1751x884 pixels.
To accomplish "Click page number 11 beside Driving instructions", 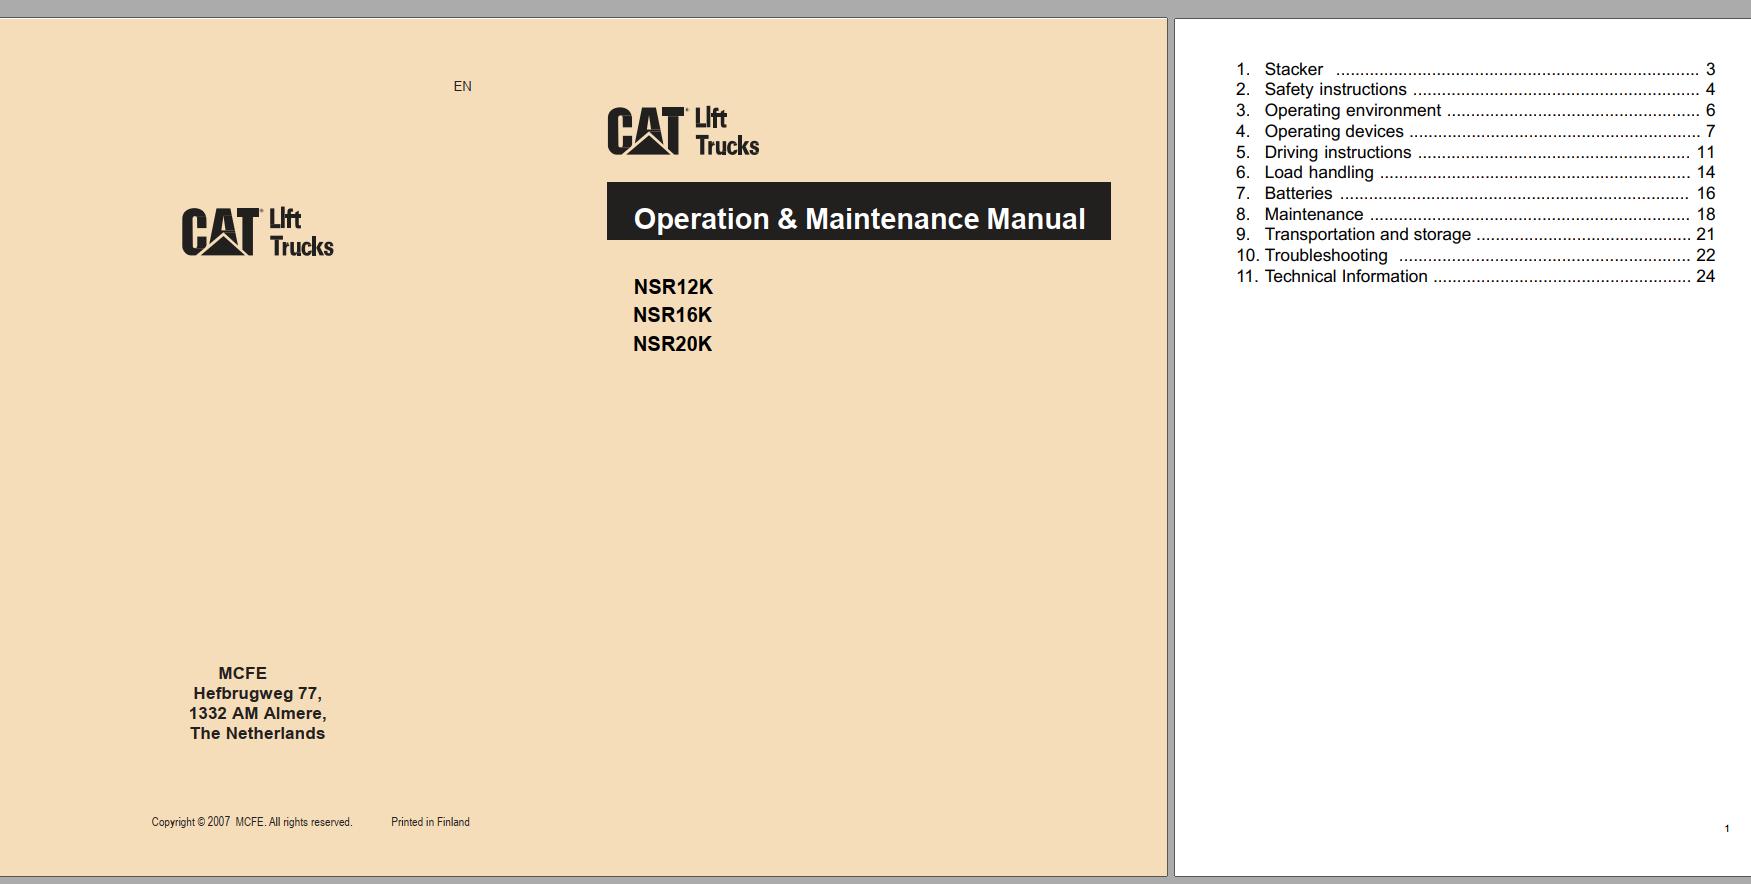I will coord(1706,152).
